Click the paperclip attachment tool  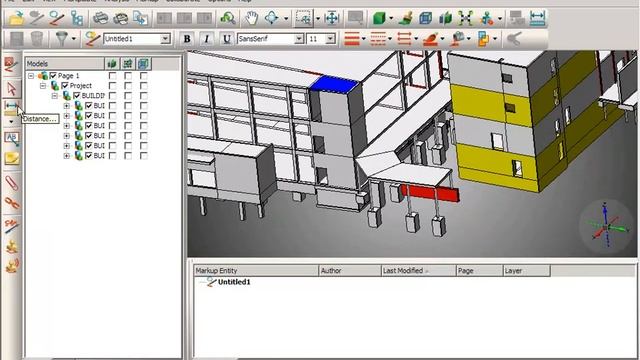click(x=11, y=183)
